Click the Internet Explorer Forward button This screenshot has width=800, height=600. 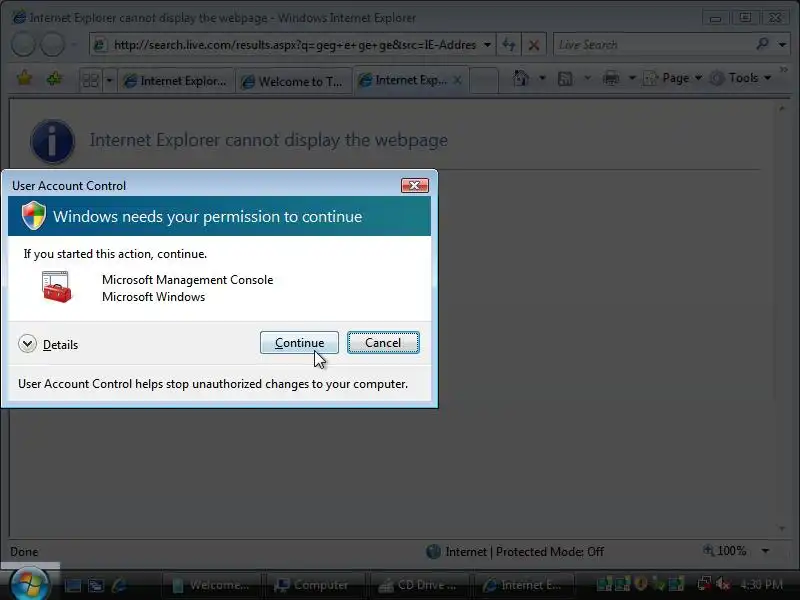(53, 45)
